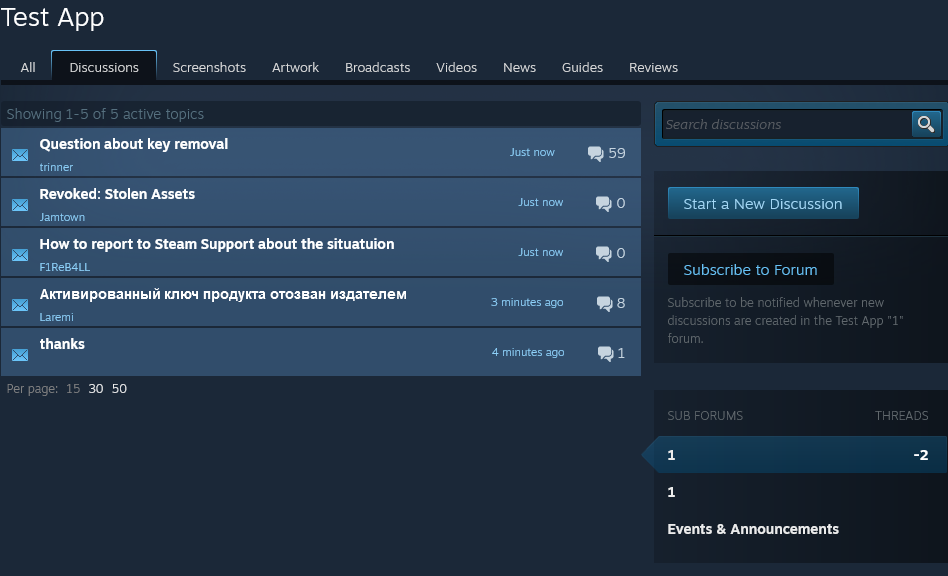This screenshot has height=576, width=948.
Task: Open the Broadcasts tab
Action: [377, 68]
